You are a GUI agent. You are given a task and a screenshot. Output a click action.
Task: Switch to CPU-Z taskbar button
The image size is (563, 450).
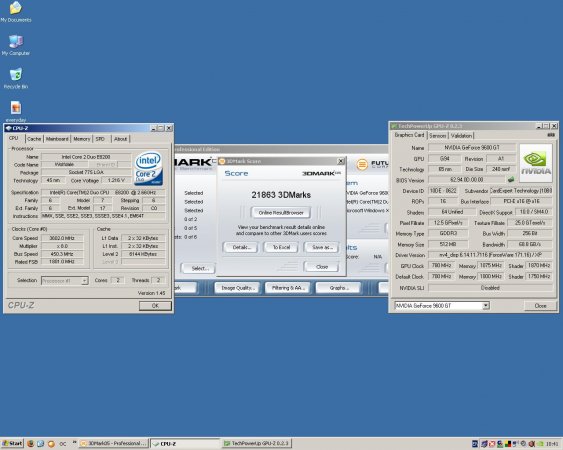(x=185, y=444)
